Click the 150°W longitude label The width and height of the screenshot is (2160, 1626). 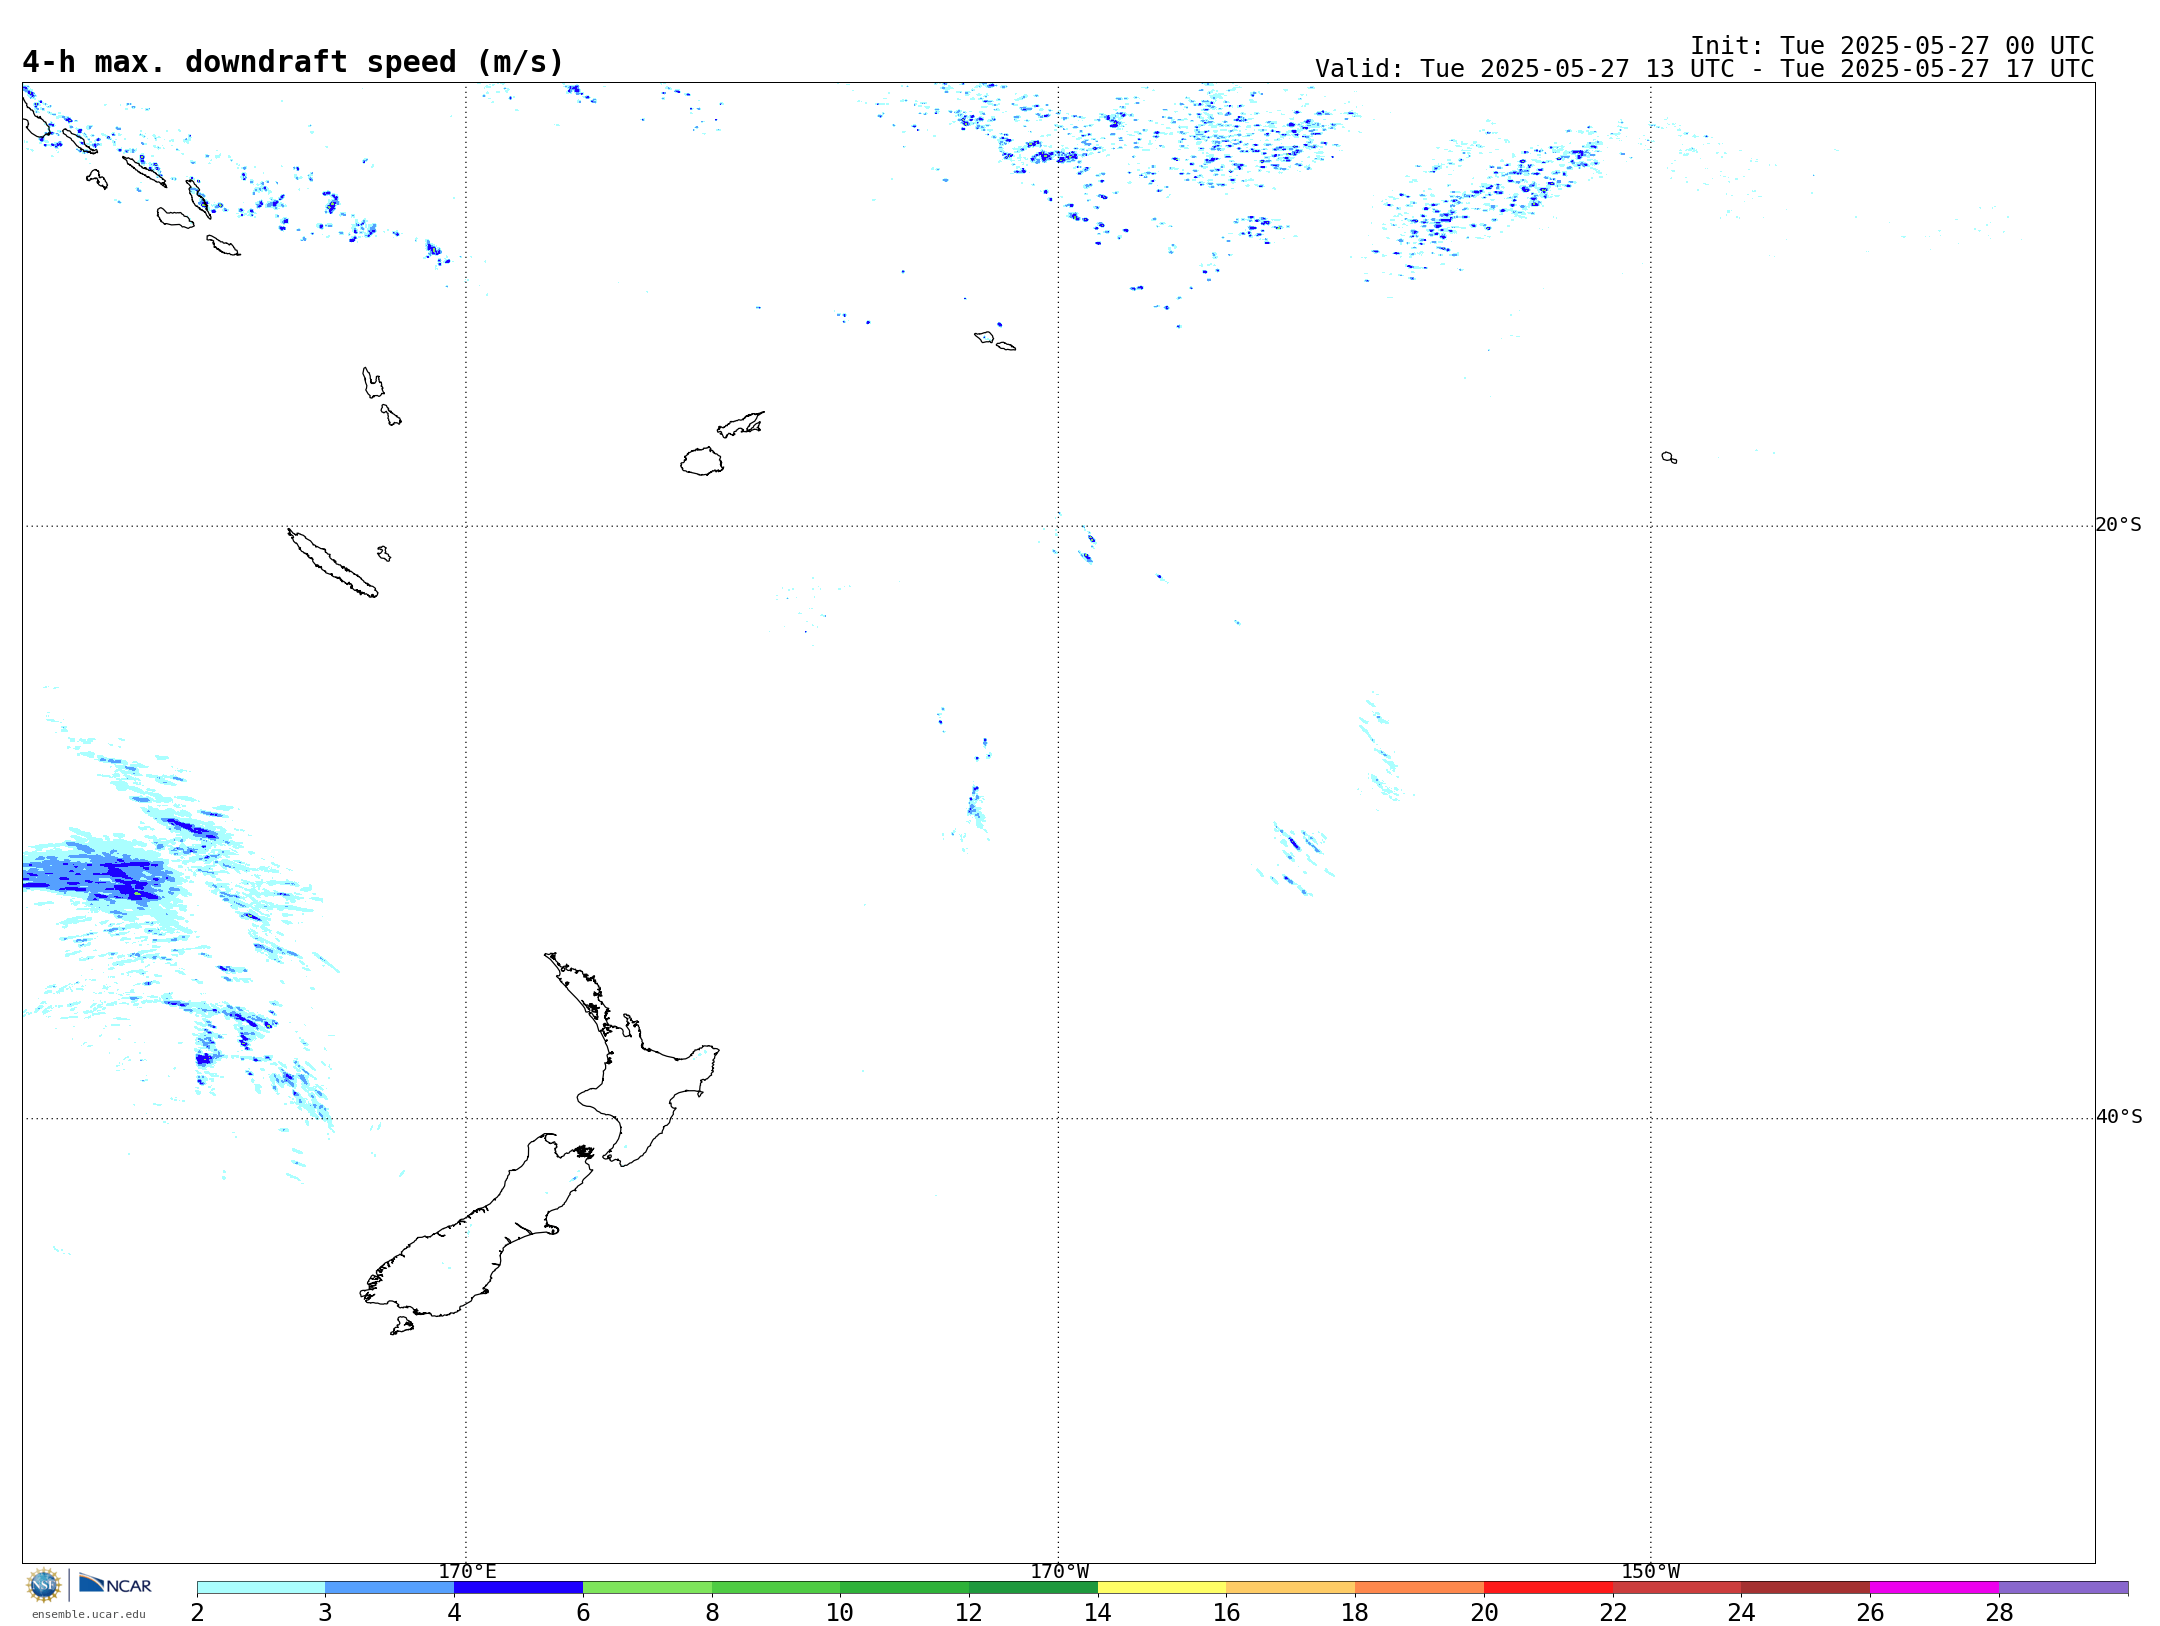(x=1651, y=1572)
